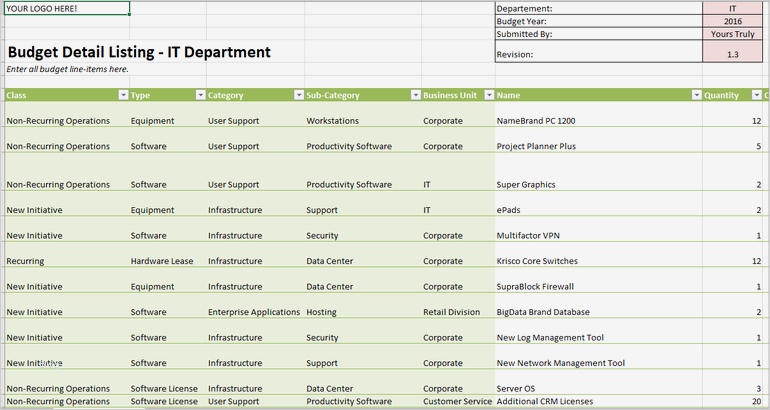770x410 pixels.
Task: Click the 'Retail Division' business unit cell
Action: 458,306
